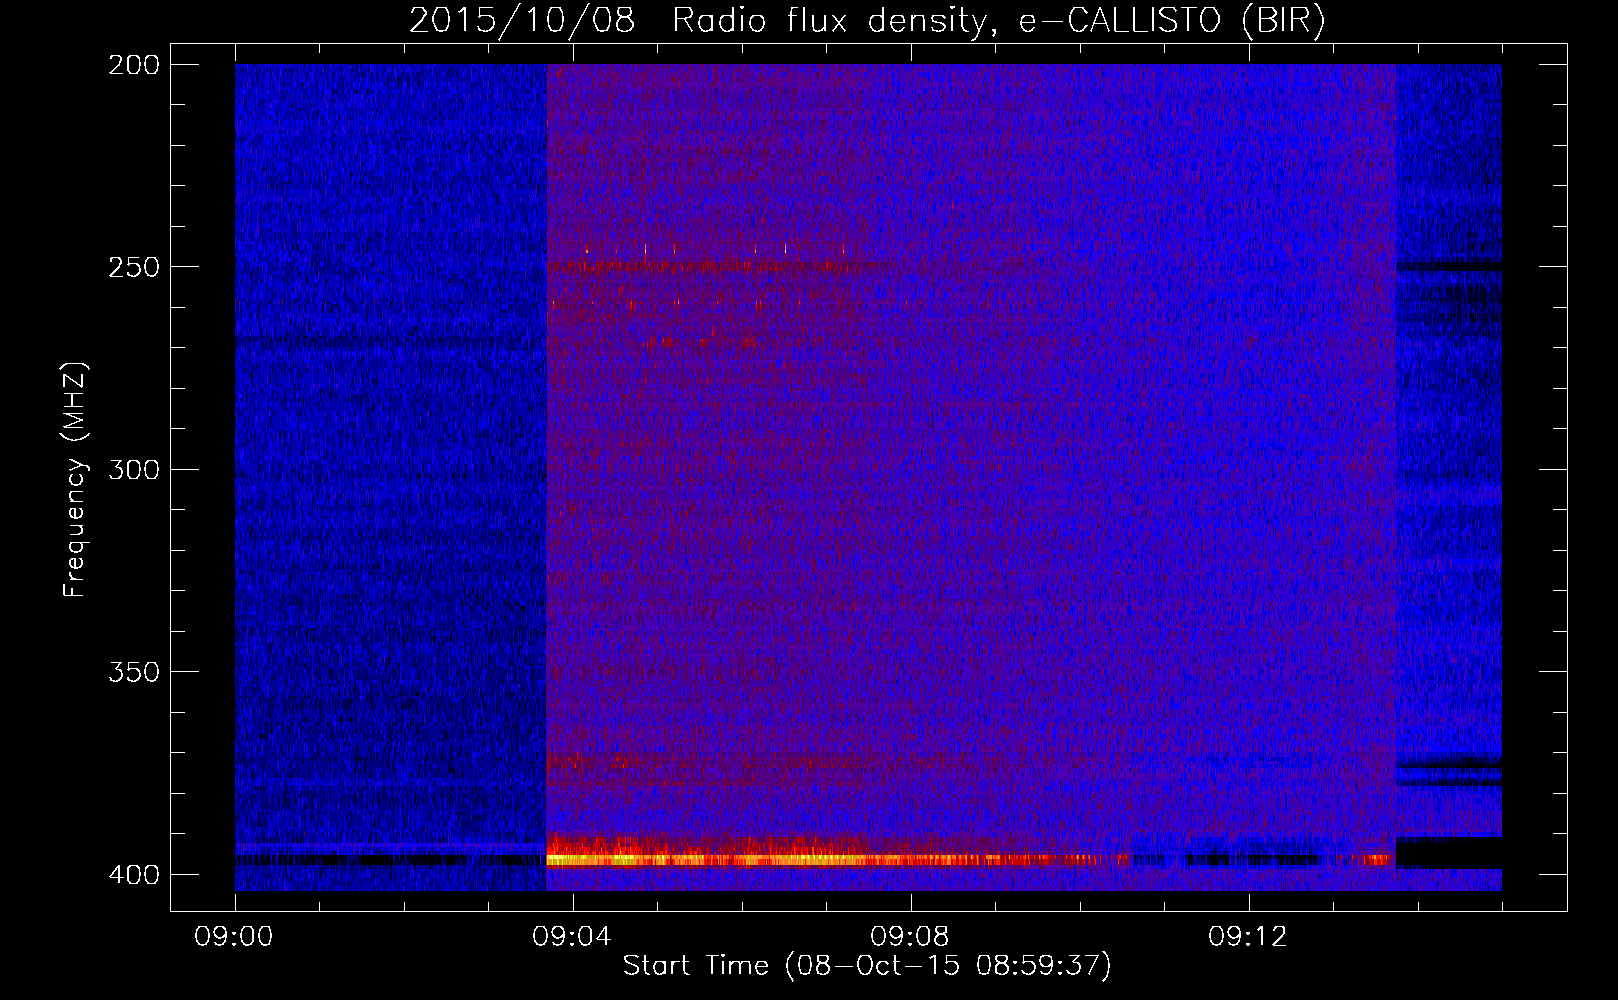
Task: Click the 09:12 time tick label
Action: (1247, 937)
